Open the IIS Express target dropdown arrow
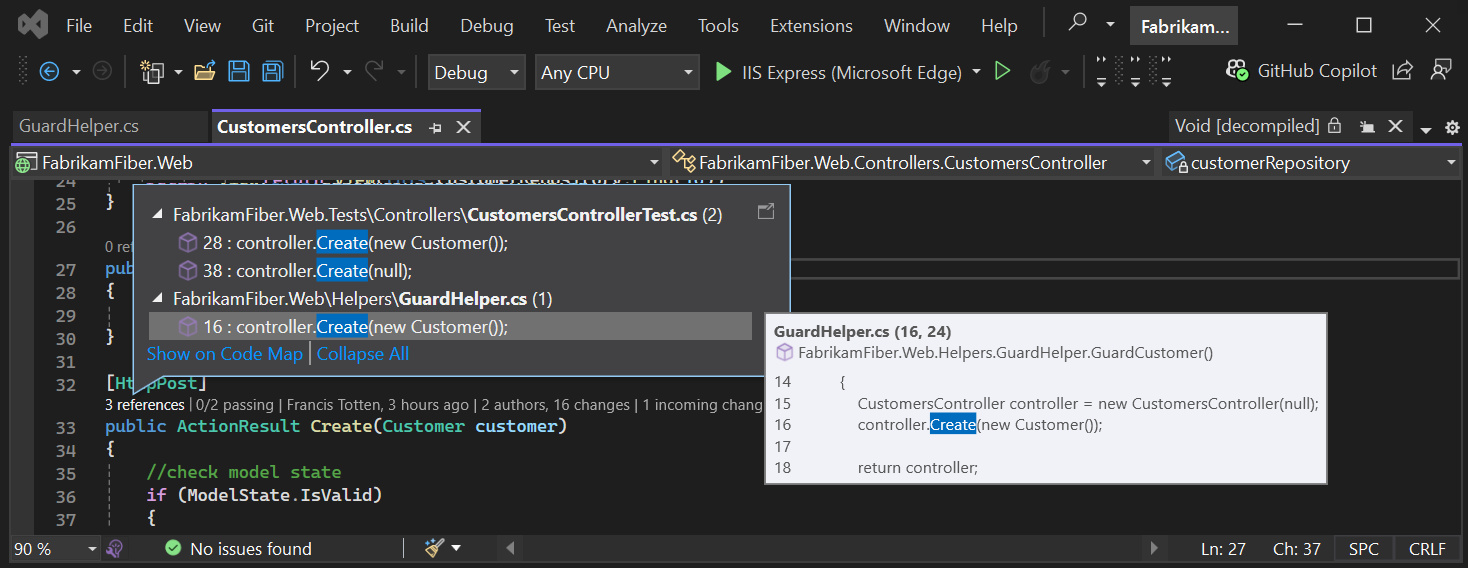Image resolution: width=1468 pixels, height=568 pixels. [976, 72]
